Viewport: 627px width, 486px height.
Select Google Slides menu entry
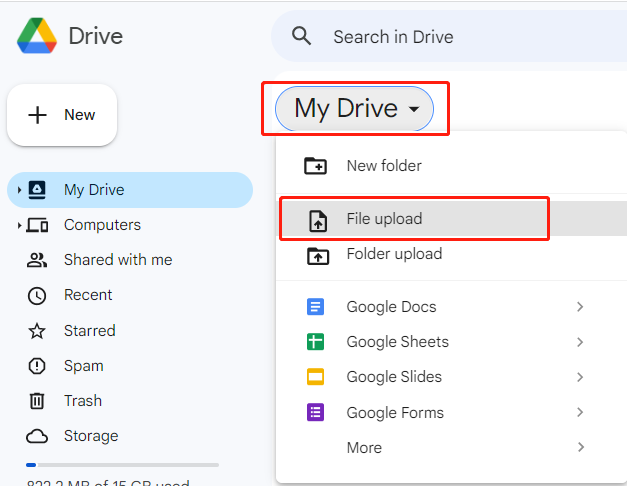coord(451,377)
